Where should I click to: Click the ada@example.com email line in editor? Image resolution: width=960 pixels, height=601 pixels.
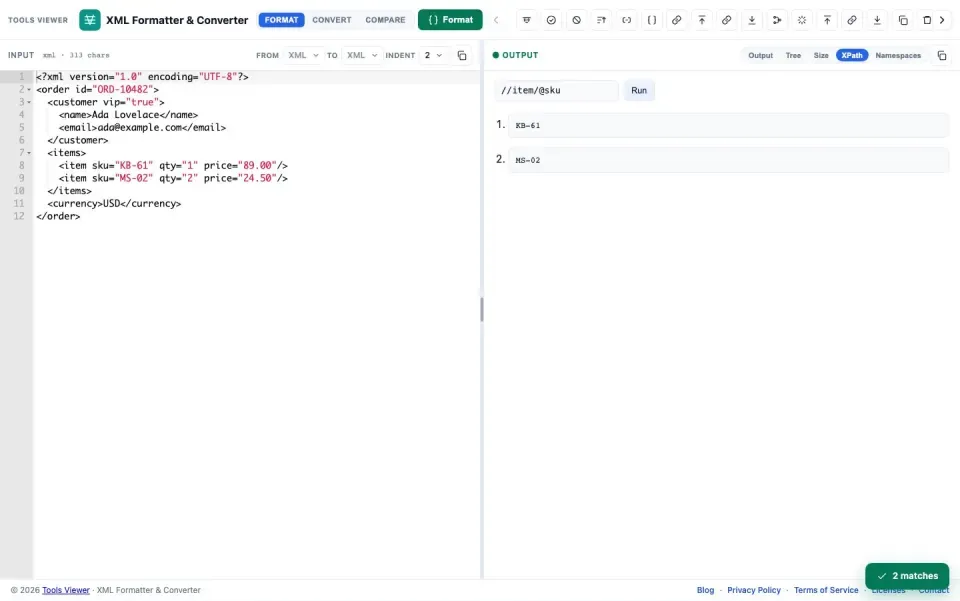tap(143, 128)
